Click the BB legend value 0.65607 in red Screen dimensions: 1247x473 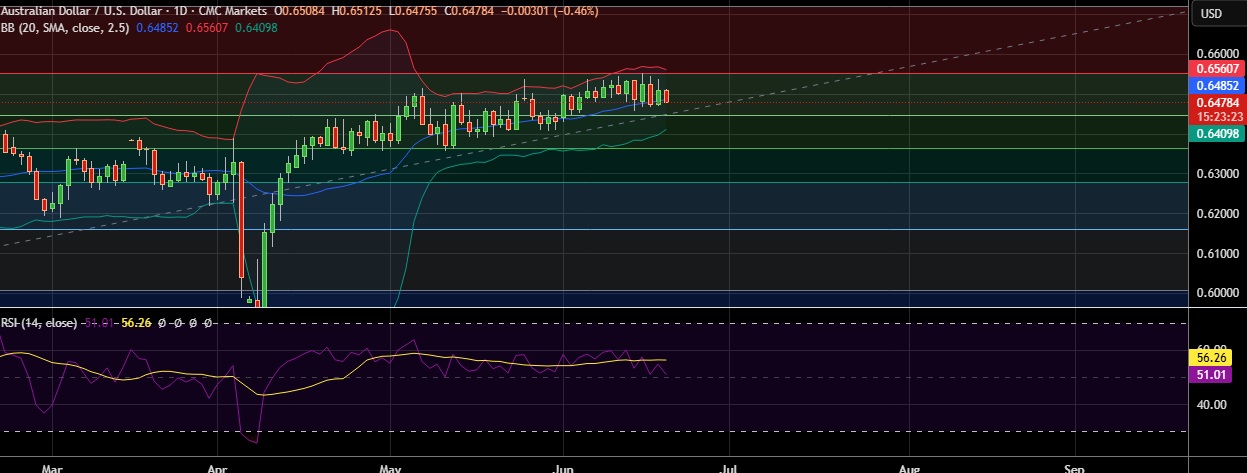208,28
